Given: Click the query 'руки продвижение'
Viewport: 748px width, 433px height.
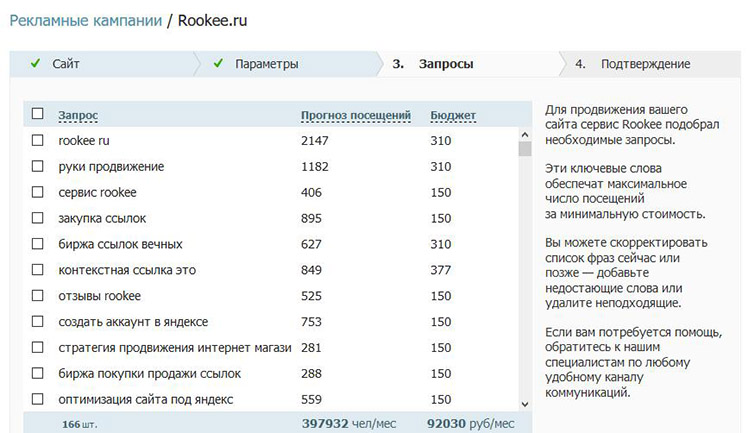Looking at the screenshot, I should 111,166.
